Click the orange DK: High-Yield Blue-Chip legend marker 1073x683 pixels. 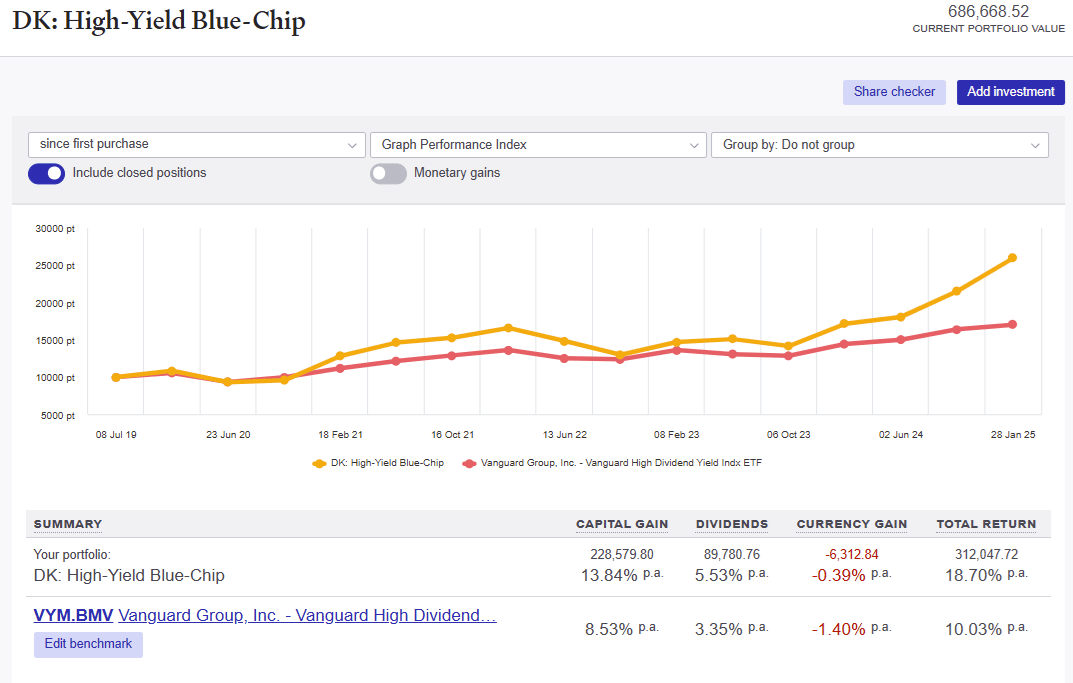point(320,463)
